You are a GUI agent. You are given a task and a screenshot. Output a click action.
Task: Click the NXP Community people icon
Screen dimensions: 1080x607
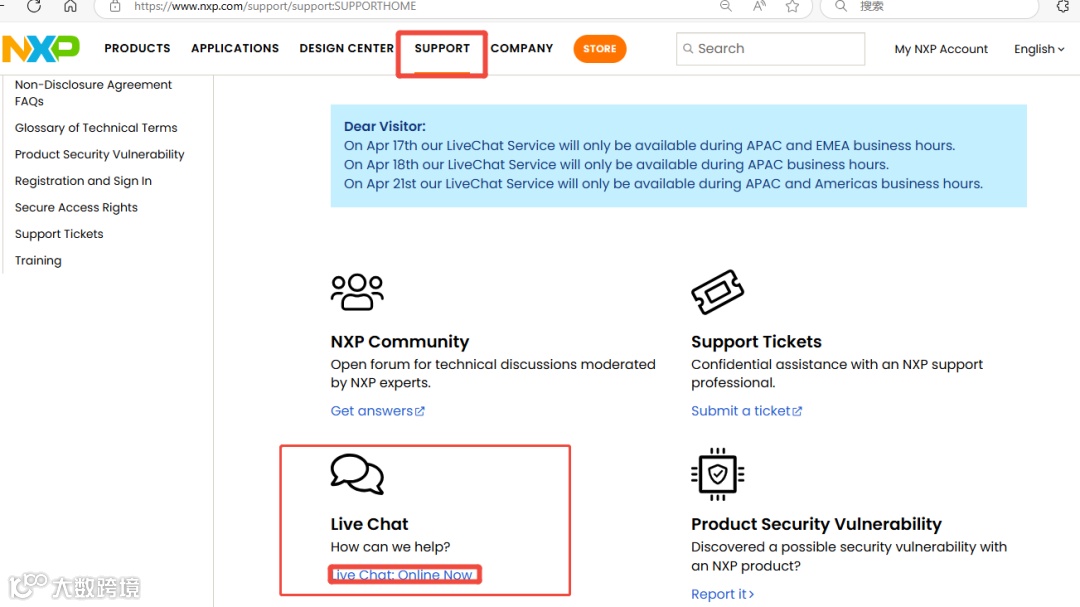point(357,292)
